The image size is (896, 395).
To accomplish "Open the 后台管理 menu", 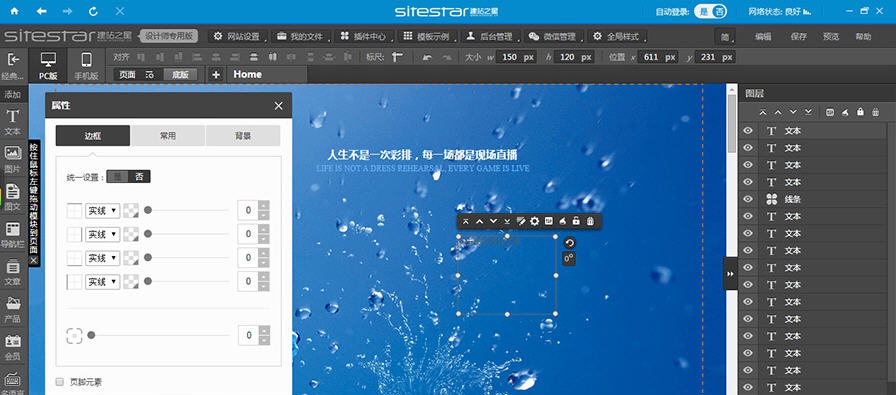I will tap(490, 36).
